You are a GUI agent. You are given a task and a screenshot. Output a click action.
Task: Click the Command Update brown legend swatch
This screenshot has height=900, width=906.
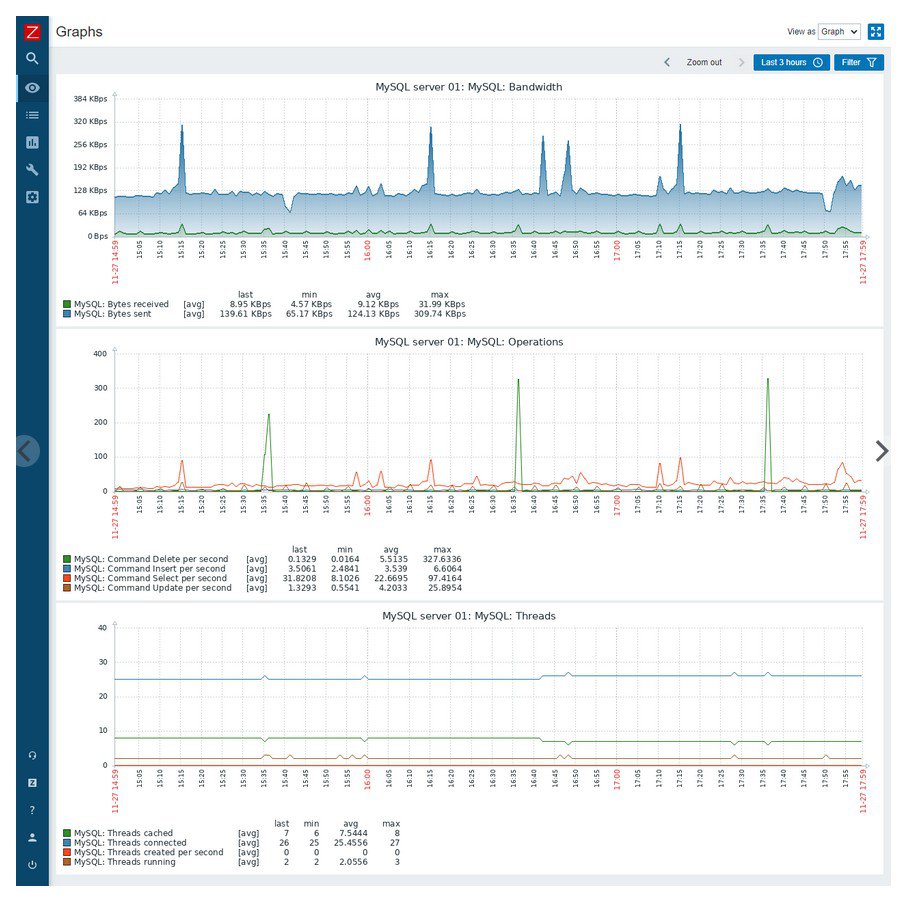pos(67,588)
